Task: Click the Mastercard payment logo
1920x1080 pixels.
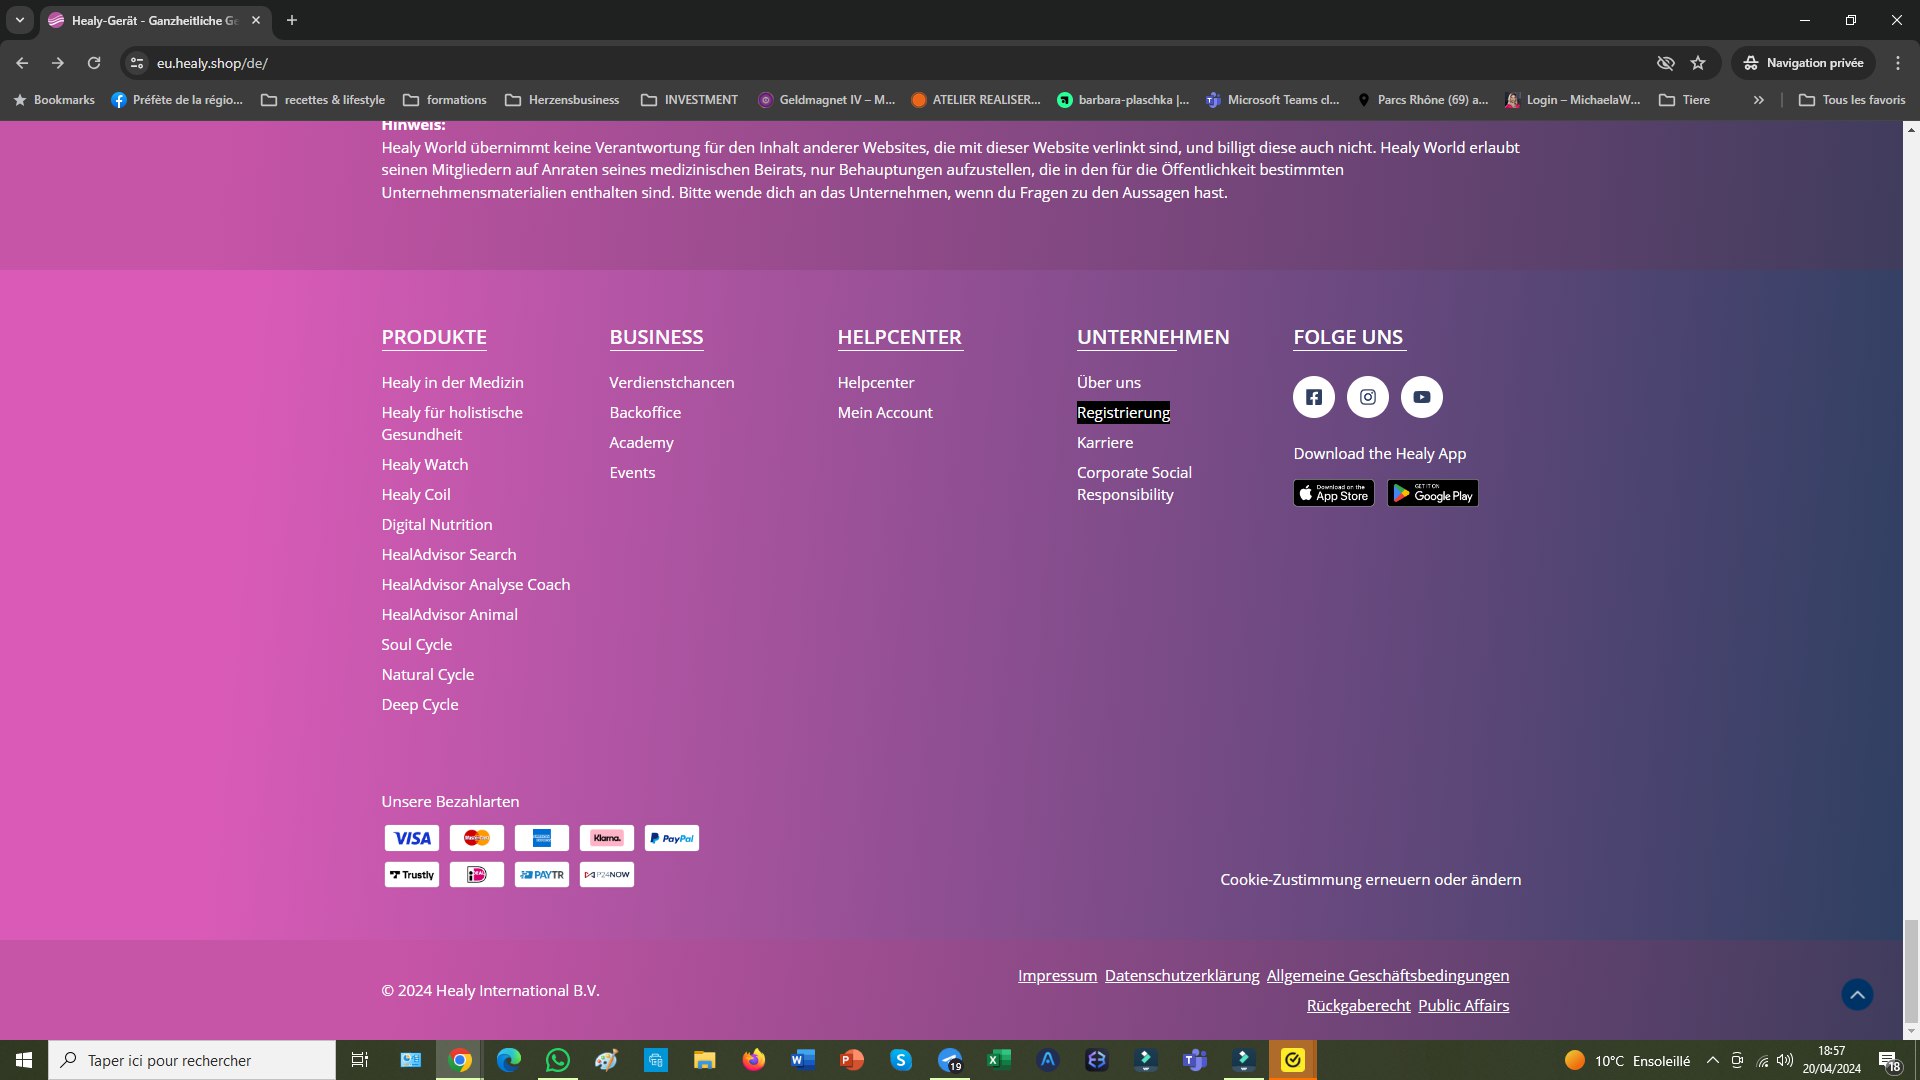Action: click(x=477, y=838)
